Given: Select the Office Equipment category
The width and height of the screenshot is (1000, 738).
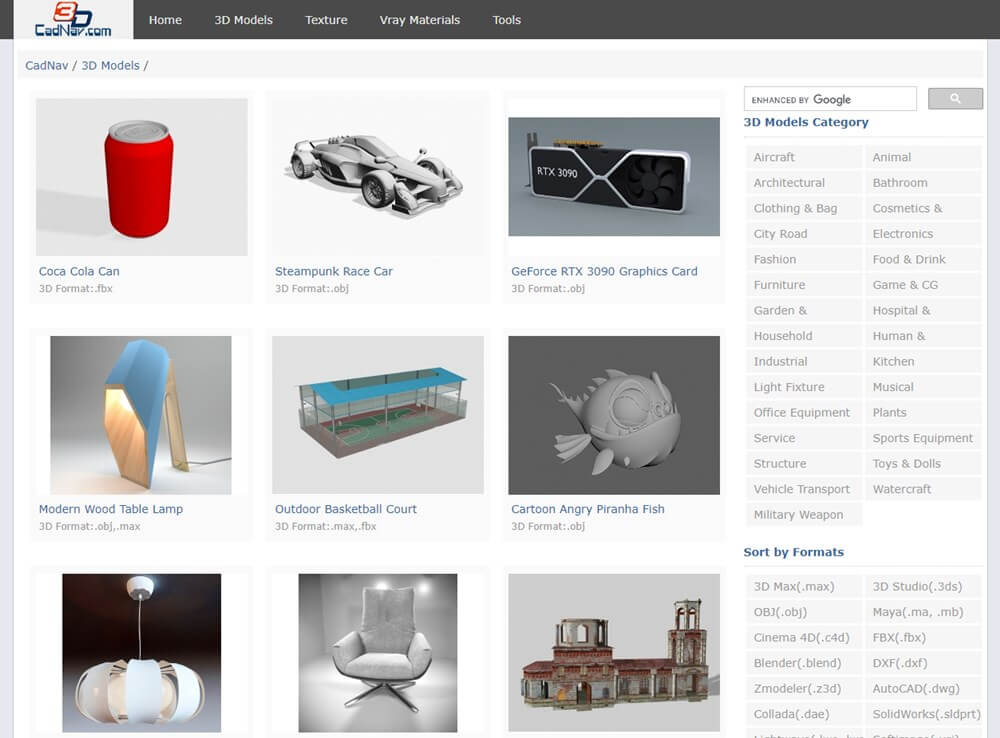Looking at the screenshot, I should coord(804,412).
